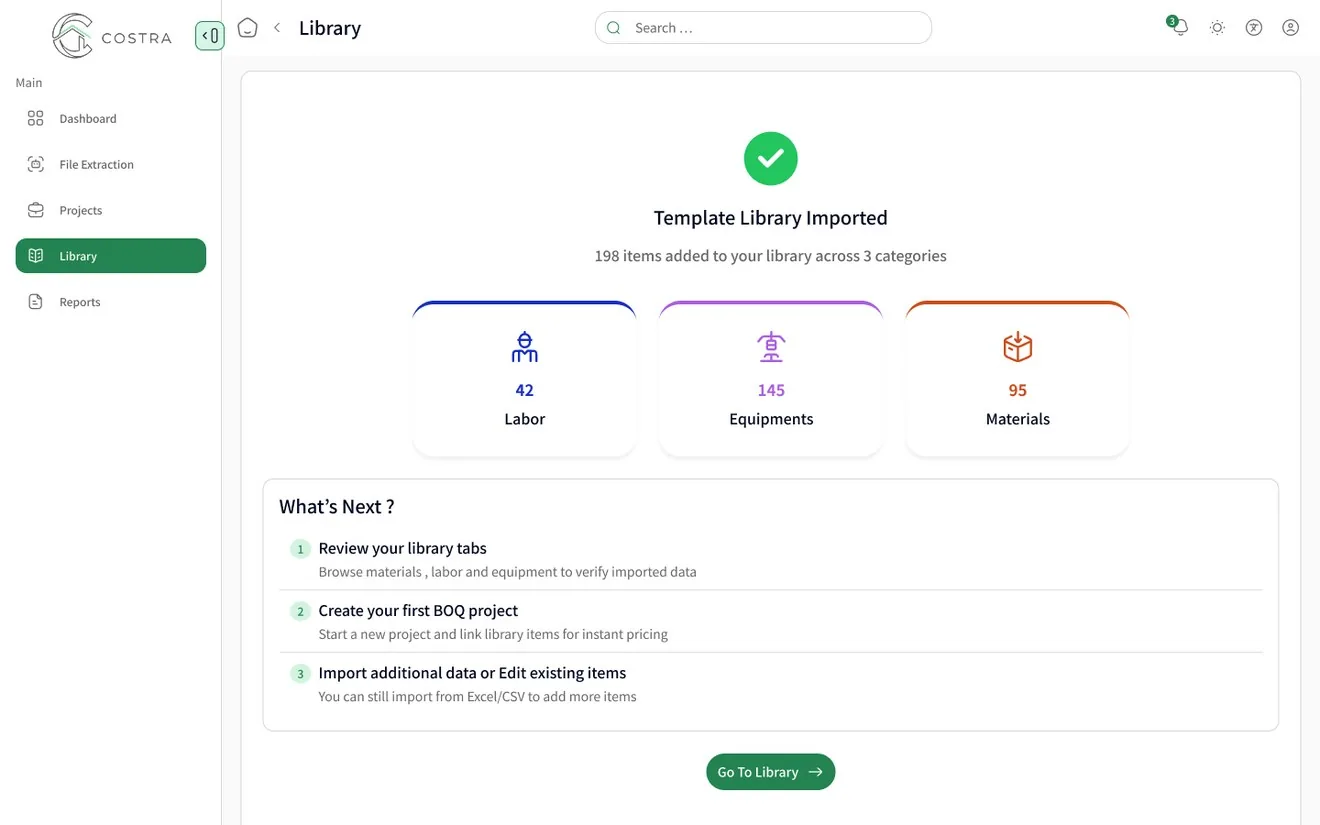
Task: Click the notification count badge 3
Action: click(1172, 21)
